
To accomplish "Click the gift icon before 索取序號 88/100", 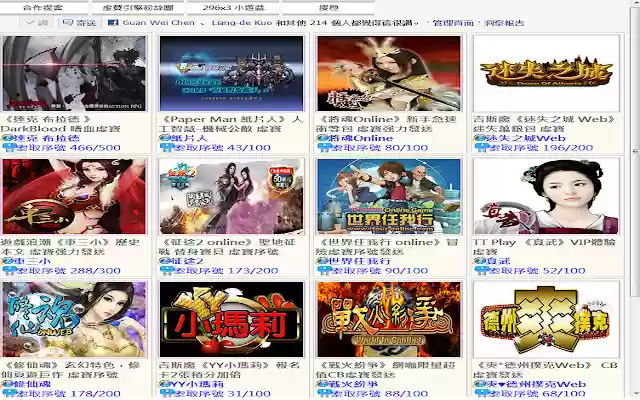I will tap(324, 394).
